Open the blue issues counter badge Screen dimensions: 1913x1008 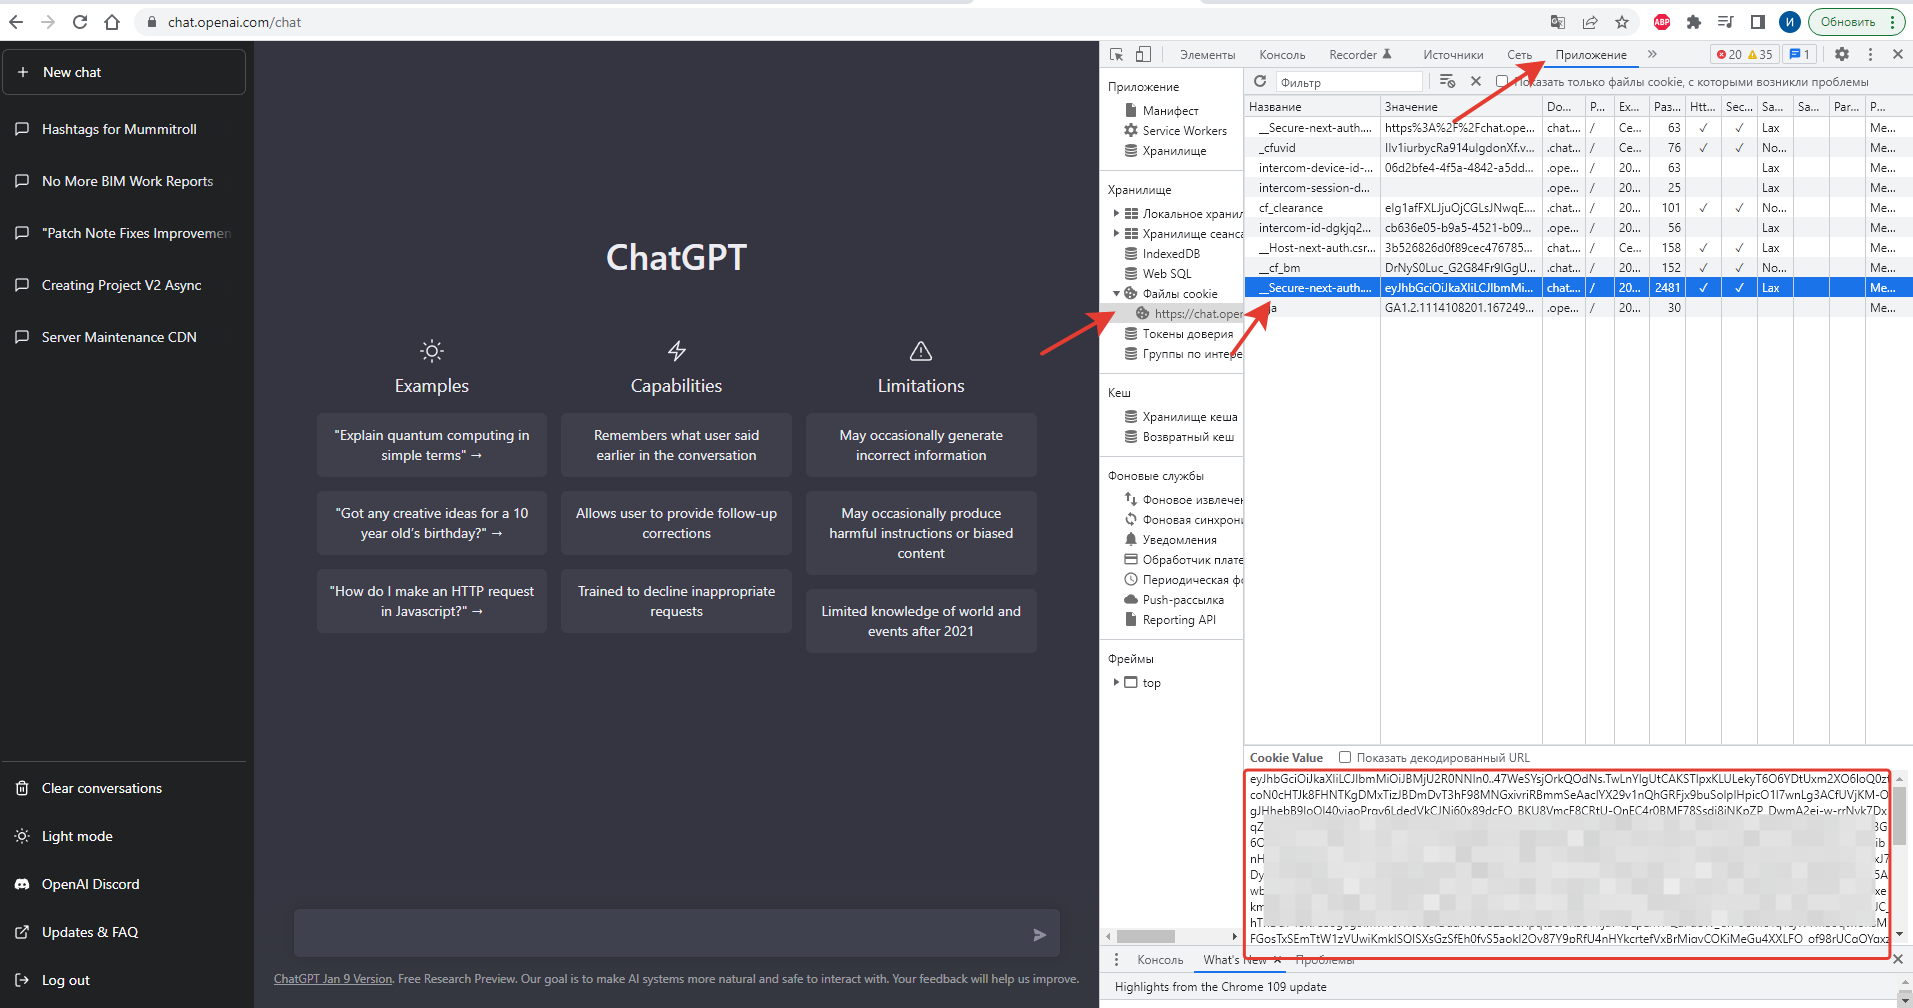click(1800, 54)
